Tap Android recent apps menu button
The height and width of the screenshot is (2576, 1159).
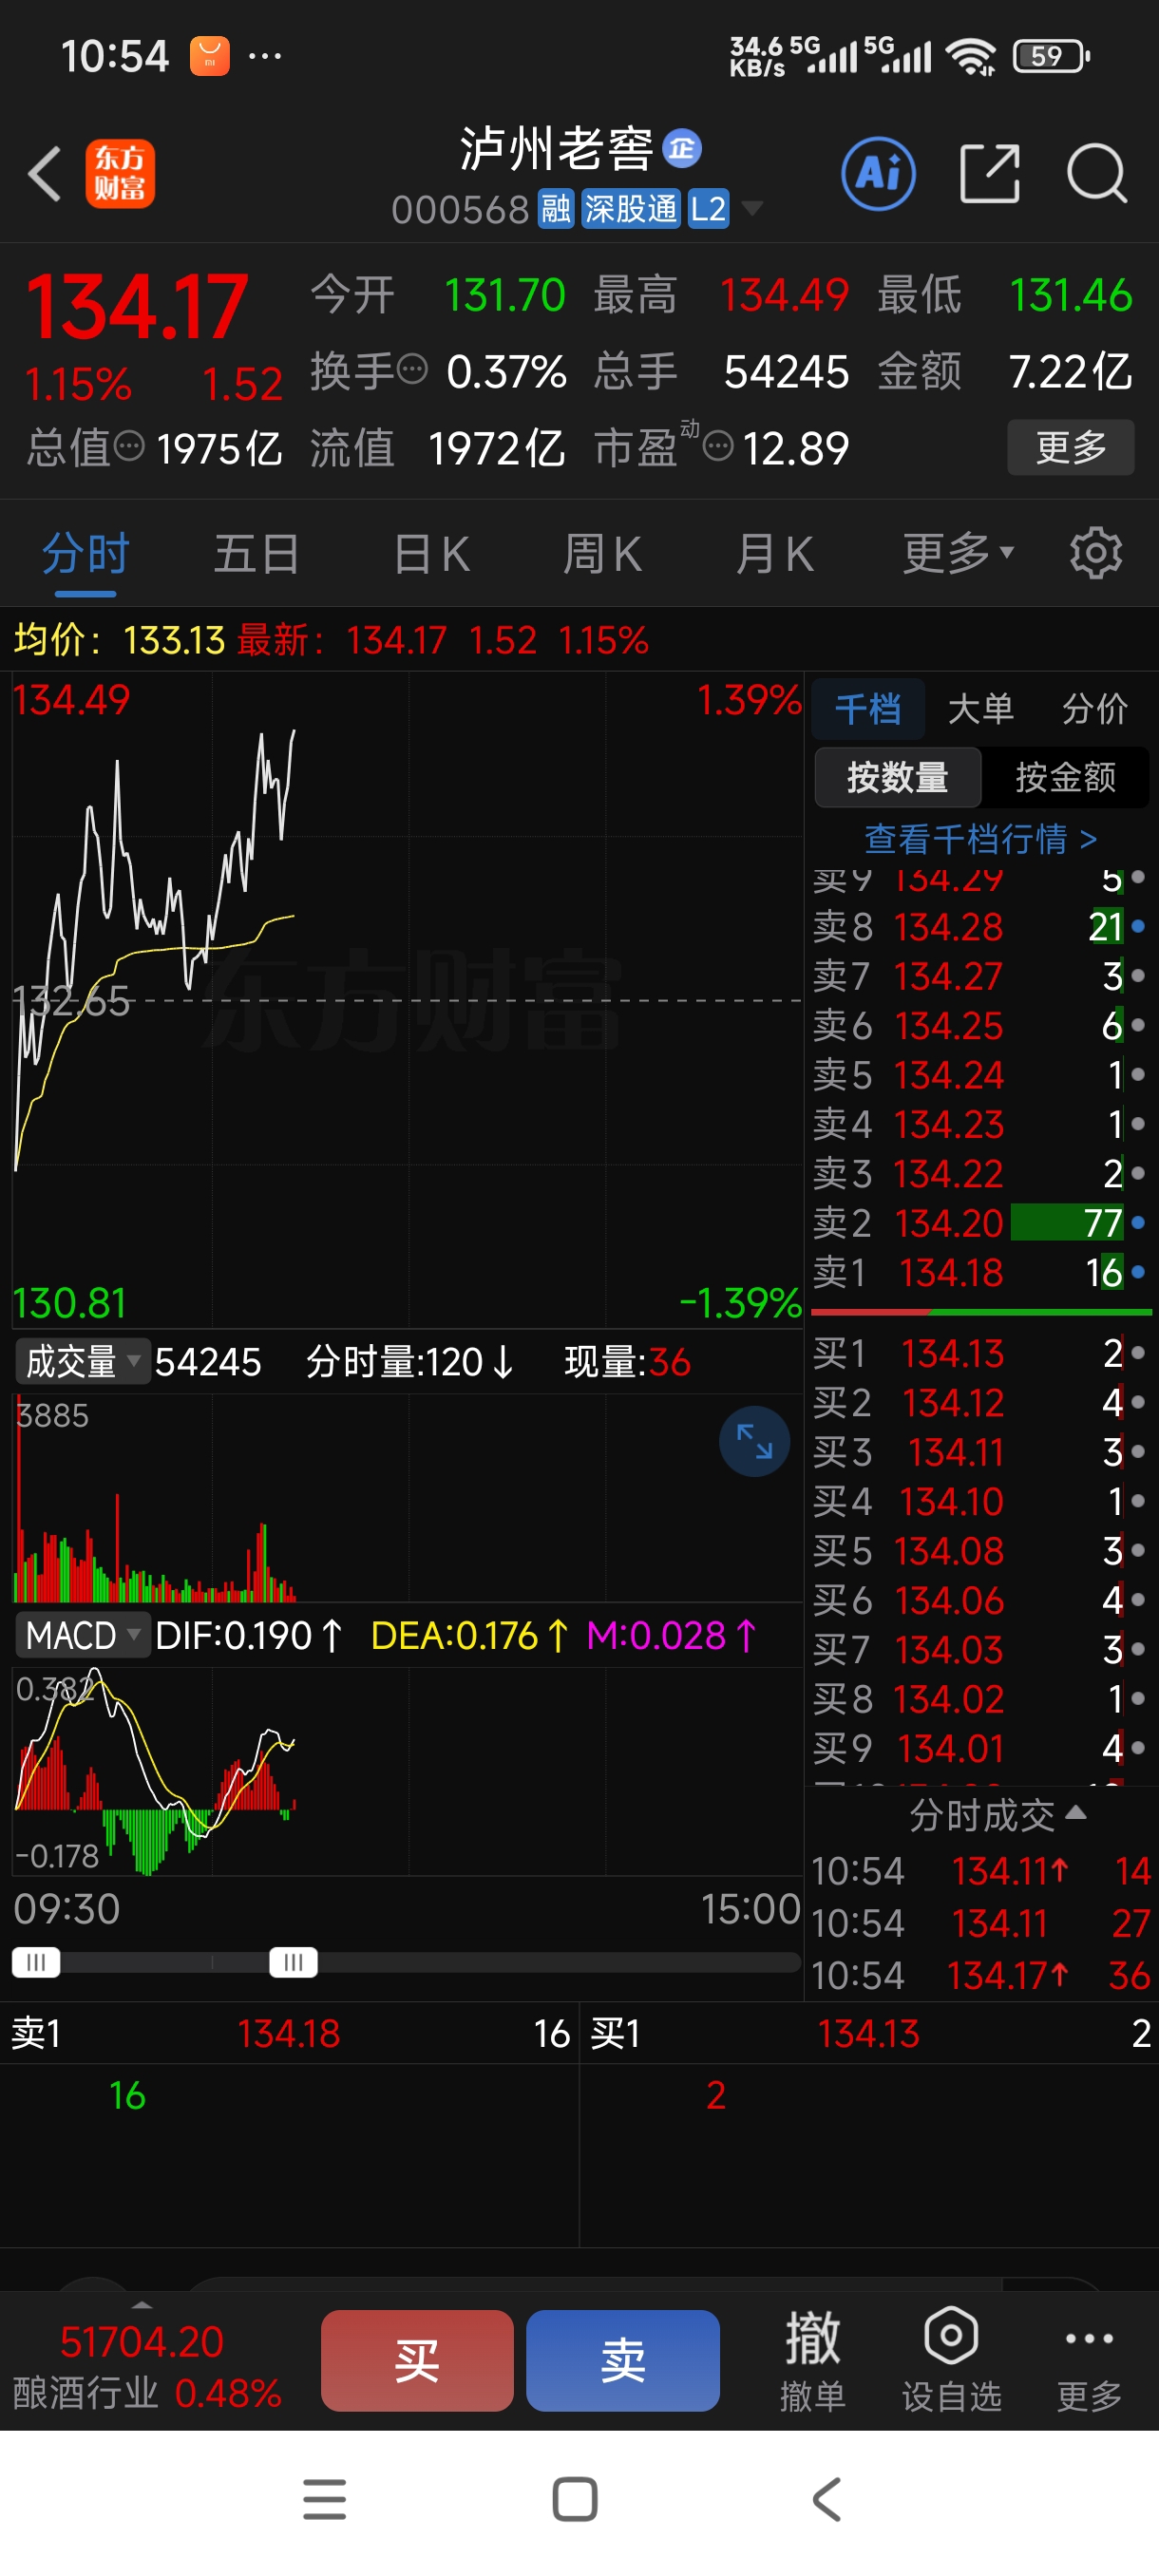click(x=325, y=2500)
